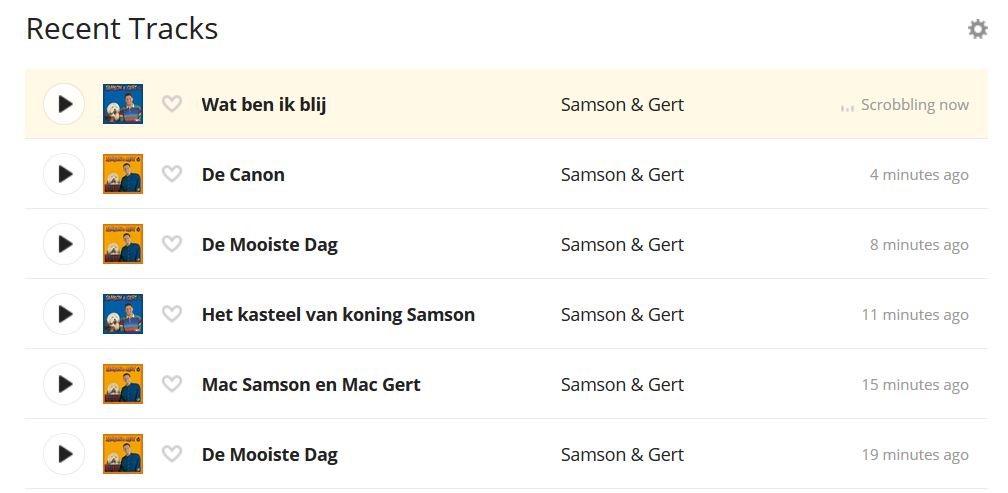Mark "Het kasteel van koning Samson" as loved
Viewport: 1008px width, 493px height.
pos(172,314)
